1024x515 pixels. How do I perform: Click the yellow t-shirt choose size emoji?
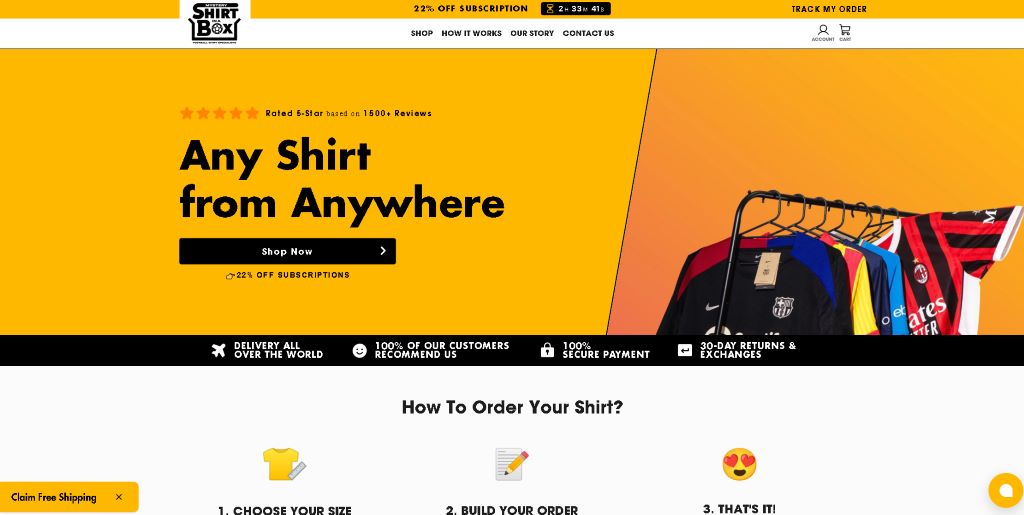tap(284, 464)
